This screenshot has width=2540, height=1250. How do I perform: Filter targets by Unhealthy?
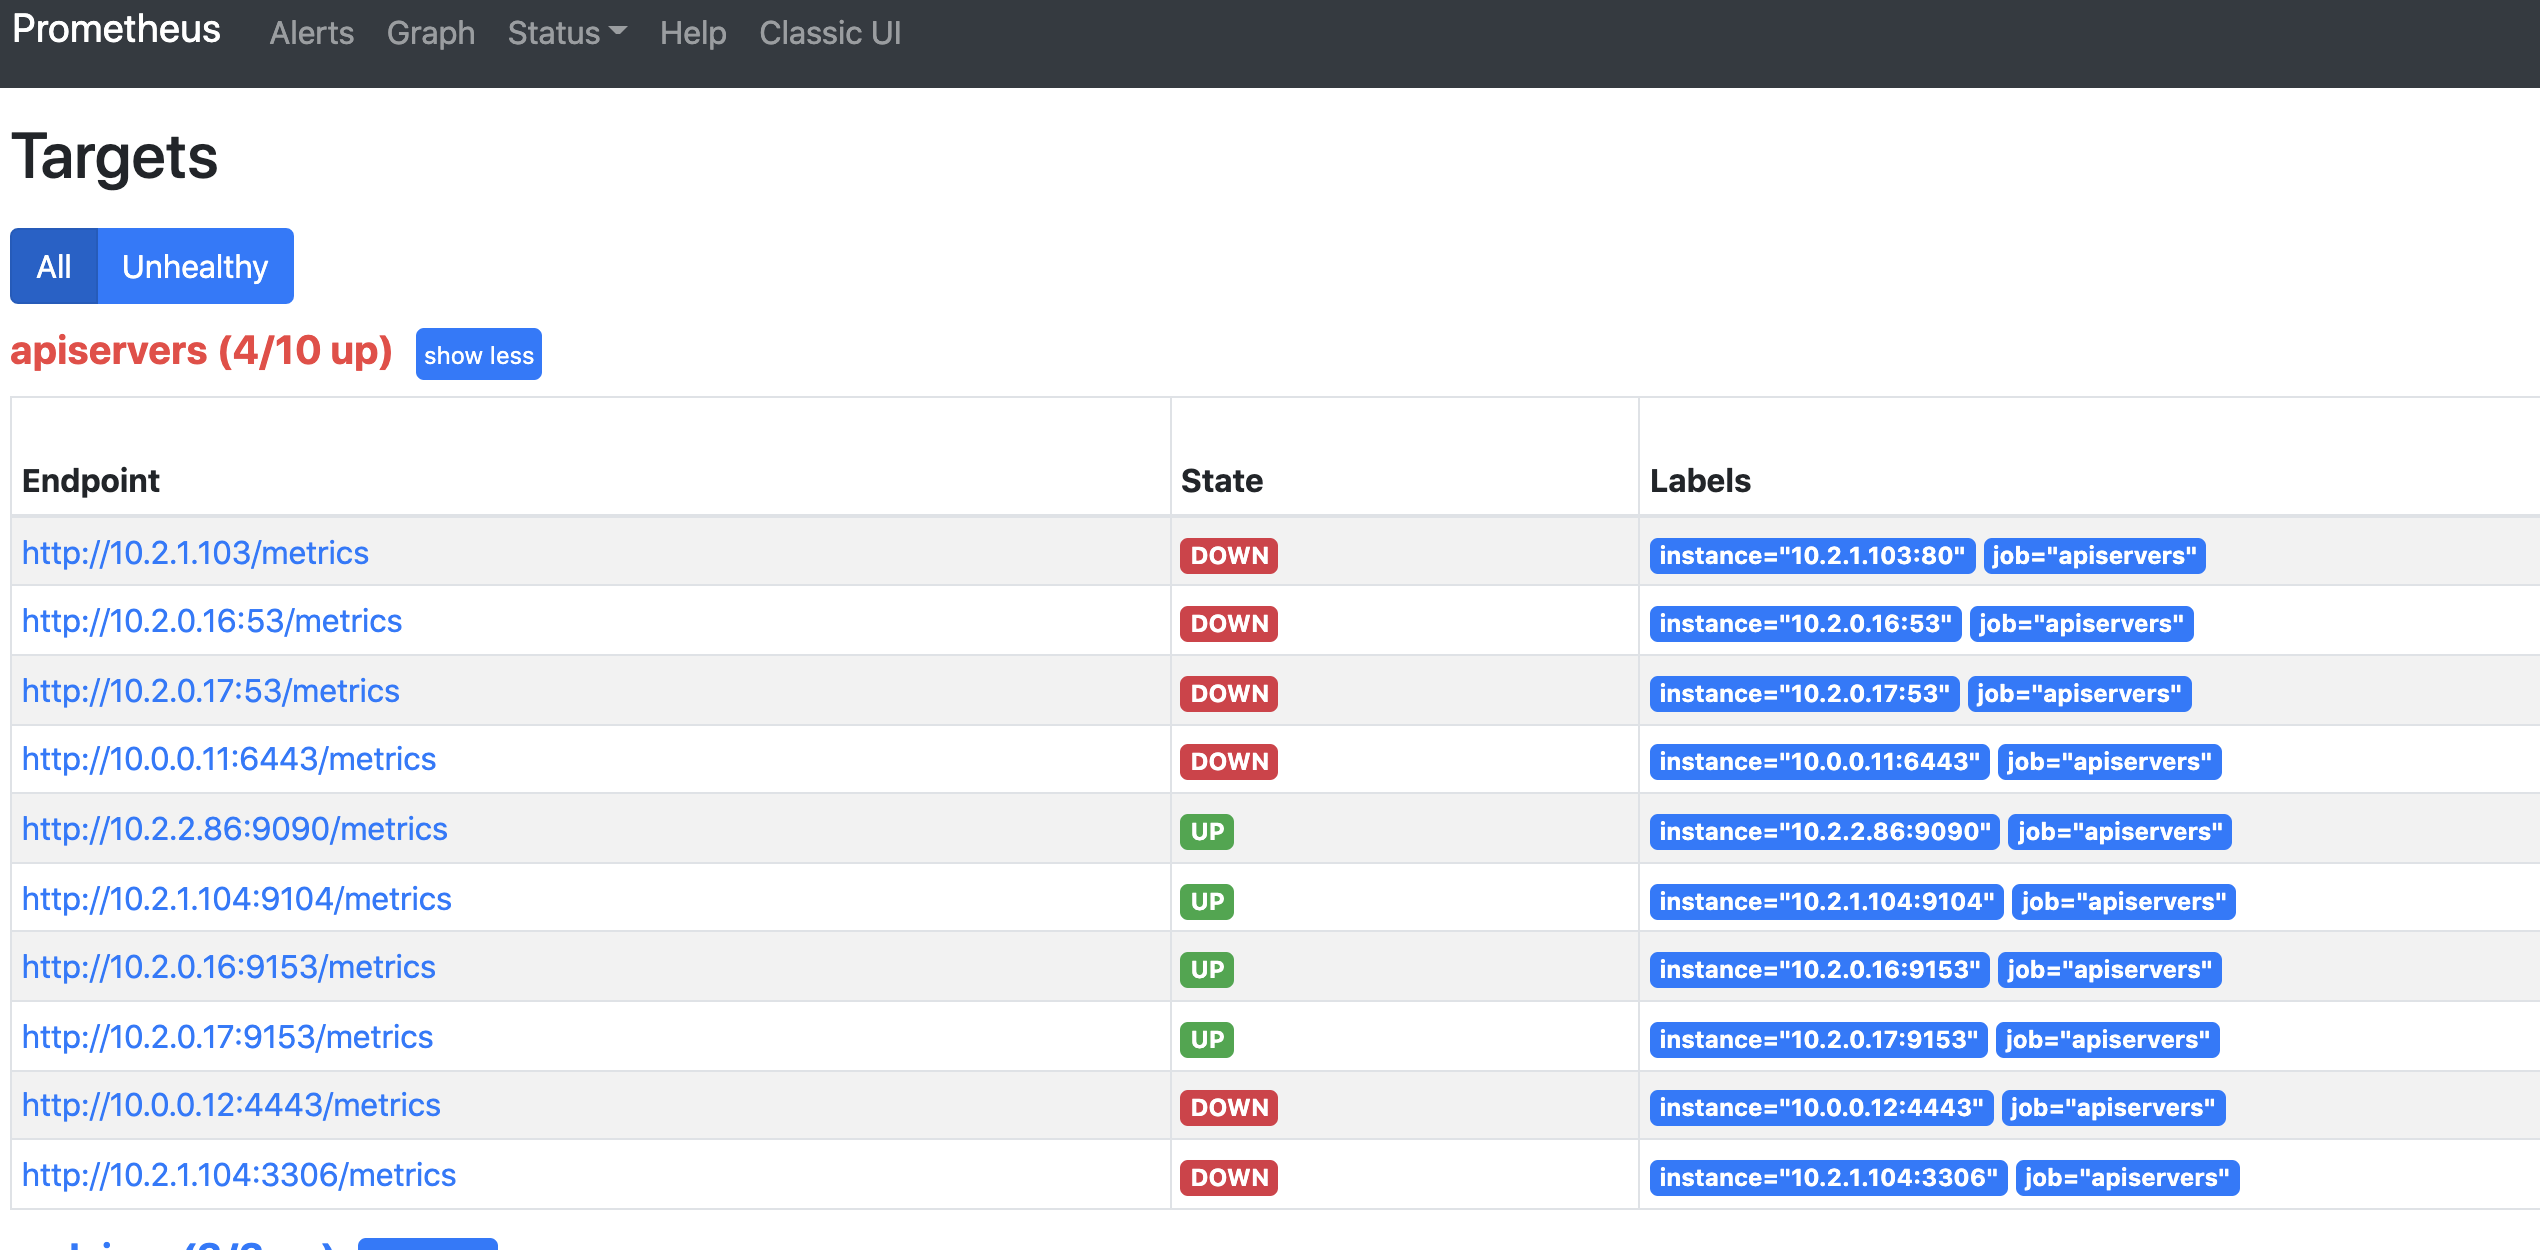[195, 266]
